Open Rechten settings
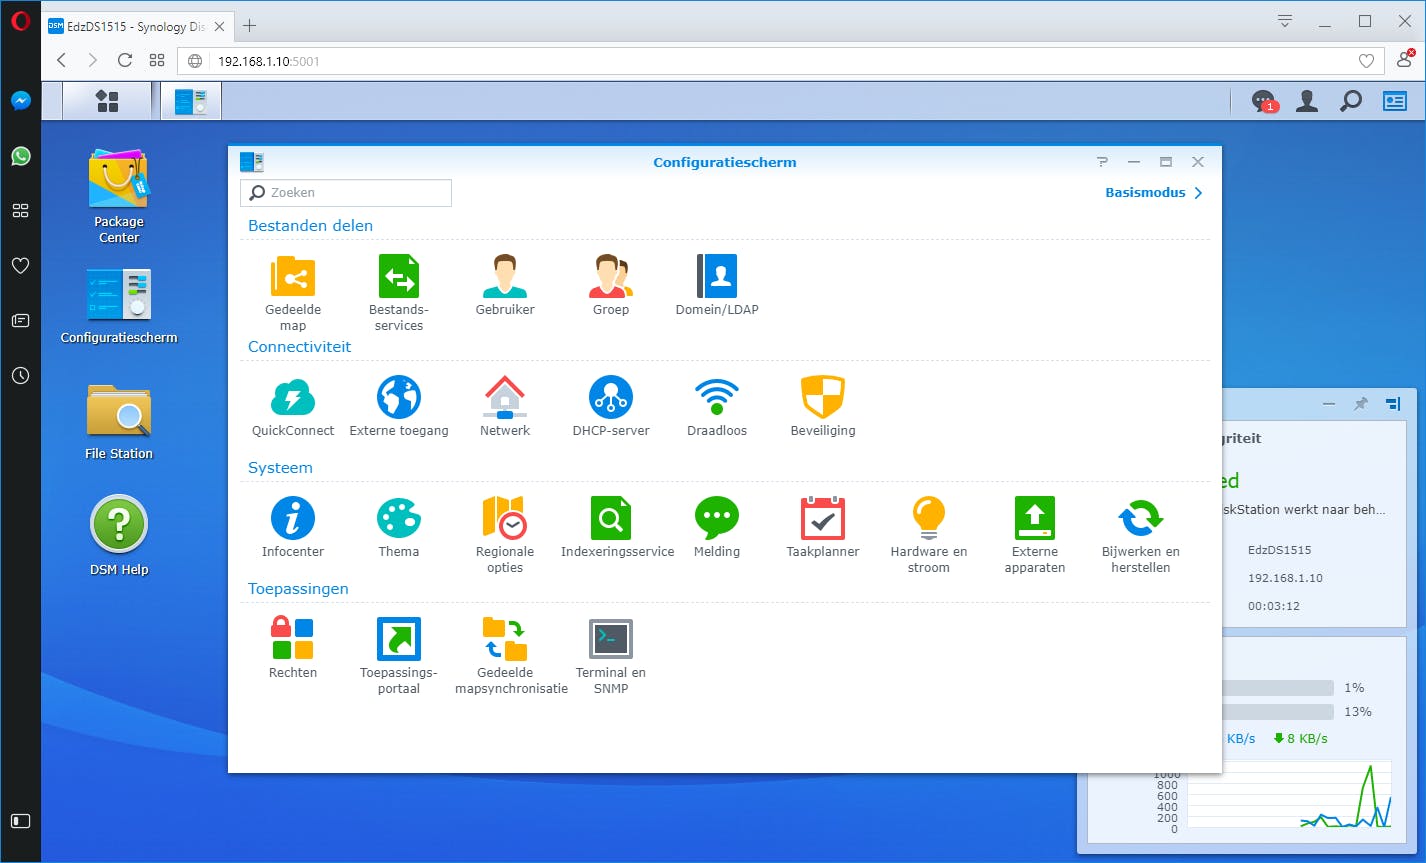 coord(293,648)
